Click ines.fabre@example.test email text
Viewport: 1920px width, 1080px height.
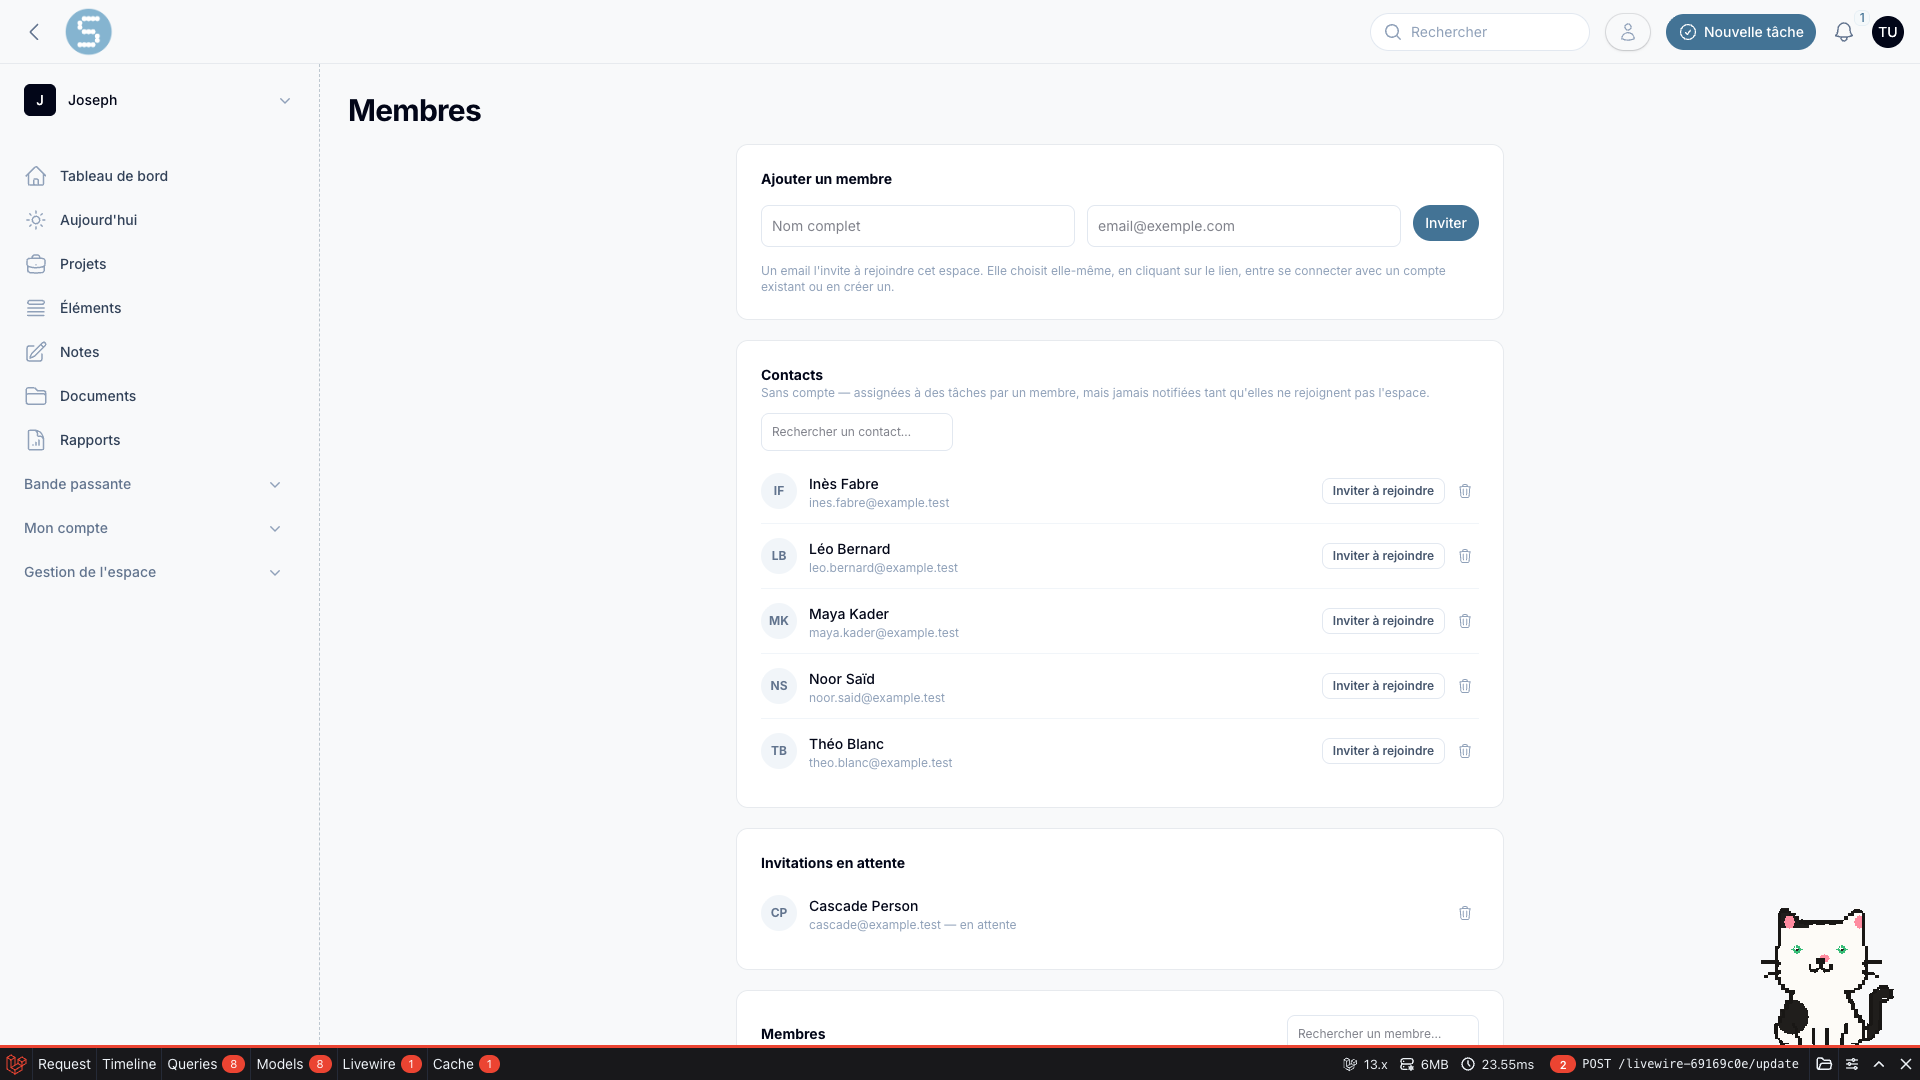(879, 503)
